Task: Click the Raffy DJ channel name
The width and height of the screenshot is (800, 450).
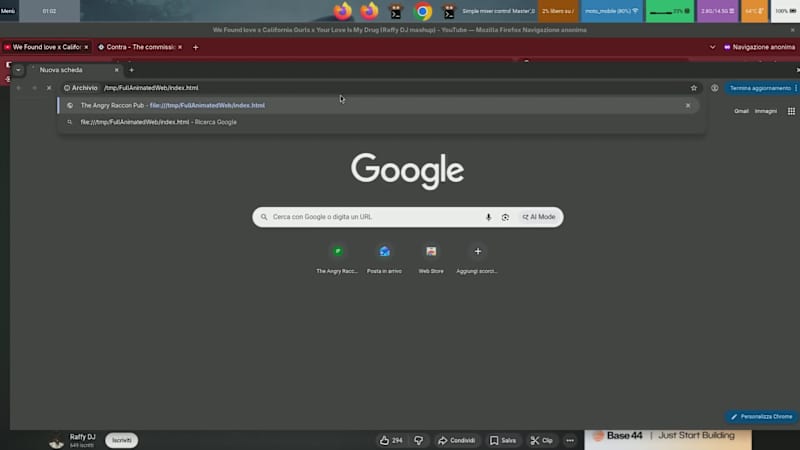Action: click(83, 437)
